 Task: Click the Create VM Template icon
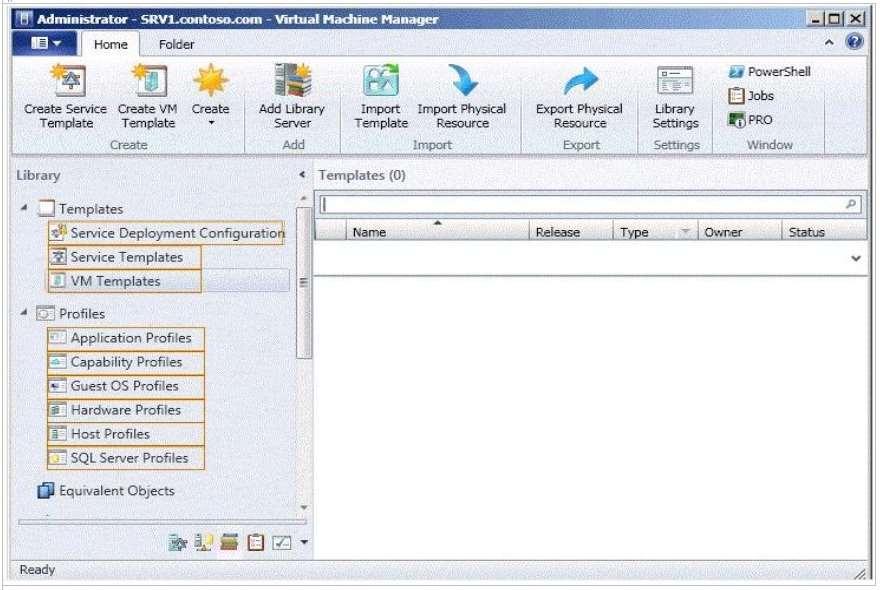149,80
